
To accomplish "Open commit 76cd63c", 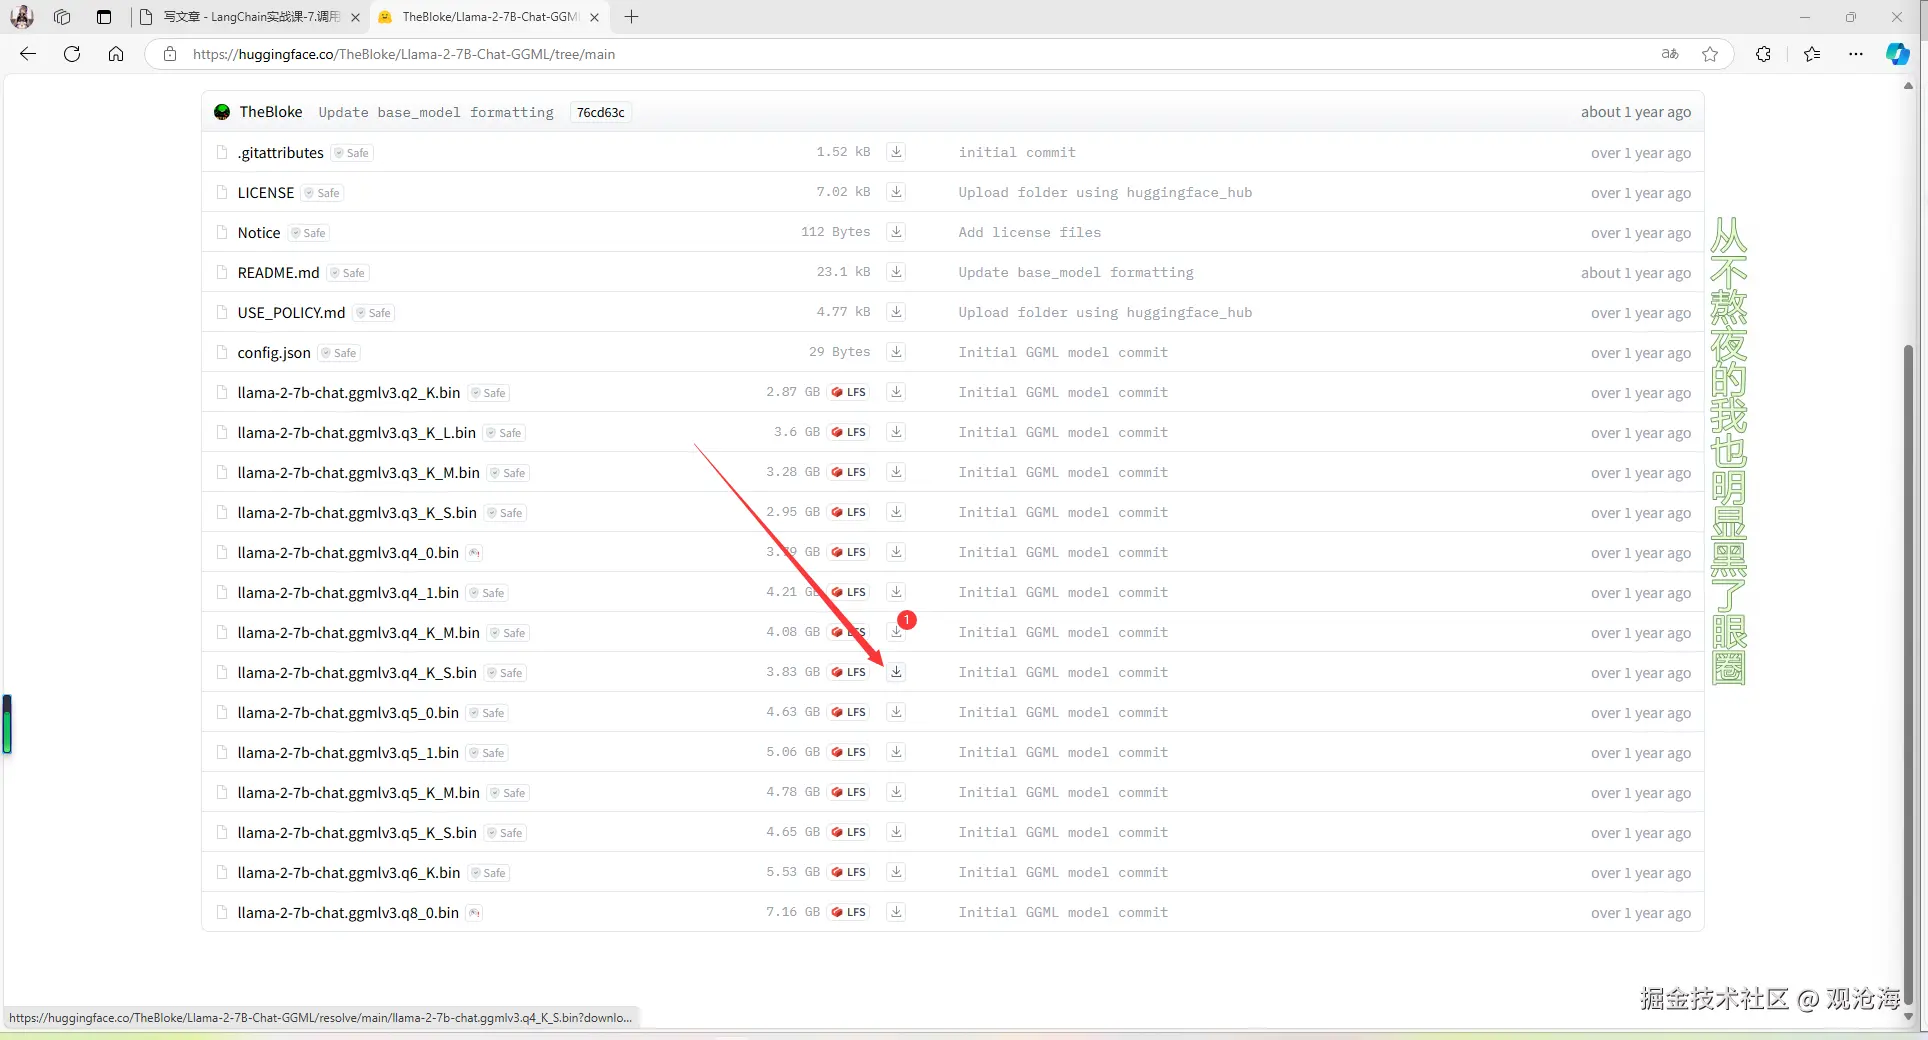I will [600, 112].
